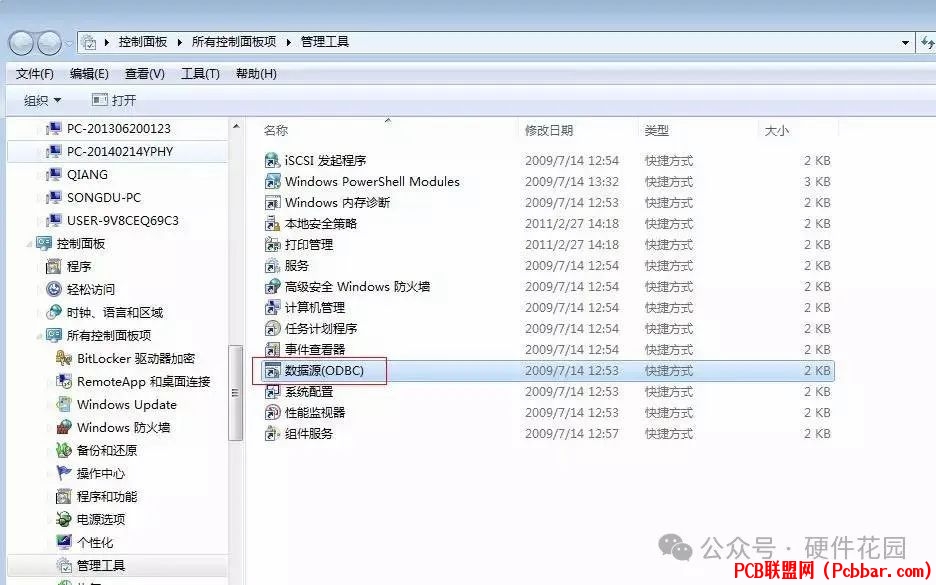Click the refresh button beside address bar
Image resolution: width=936 pixels, height=585 pixels.
pos(926,42)
